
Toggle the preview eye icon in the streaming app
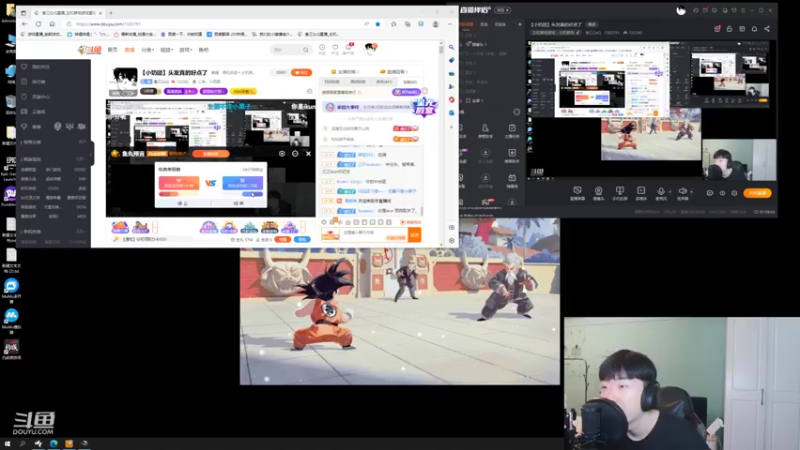pos(722,193)
